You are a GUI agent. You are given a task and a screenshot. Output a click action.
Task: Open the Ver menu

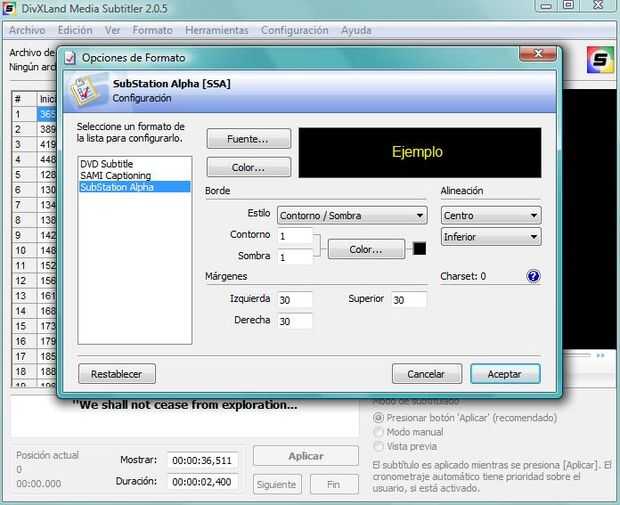click(x=112, y=30)
